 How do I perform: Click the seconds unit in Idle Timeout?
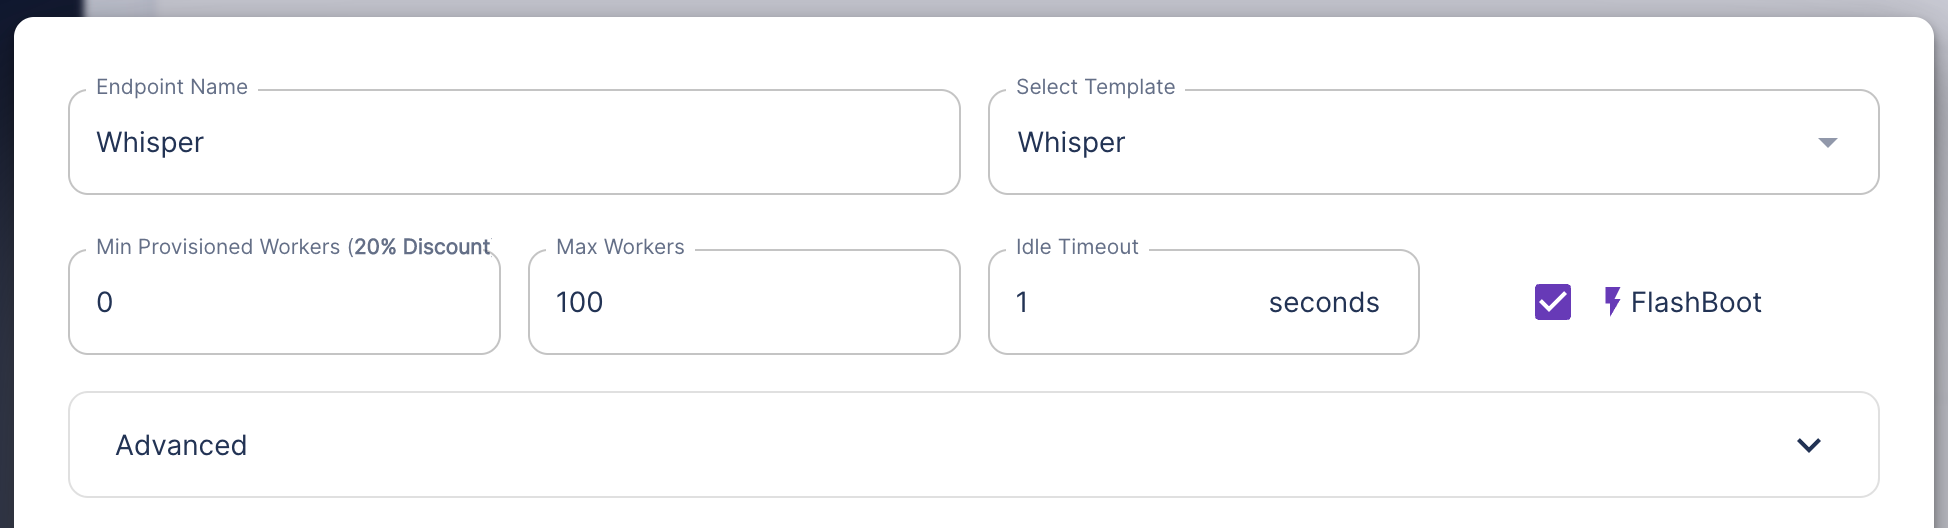(1323, 302)
